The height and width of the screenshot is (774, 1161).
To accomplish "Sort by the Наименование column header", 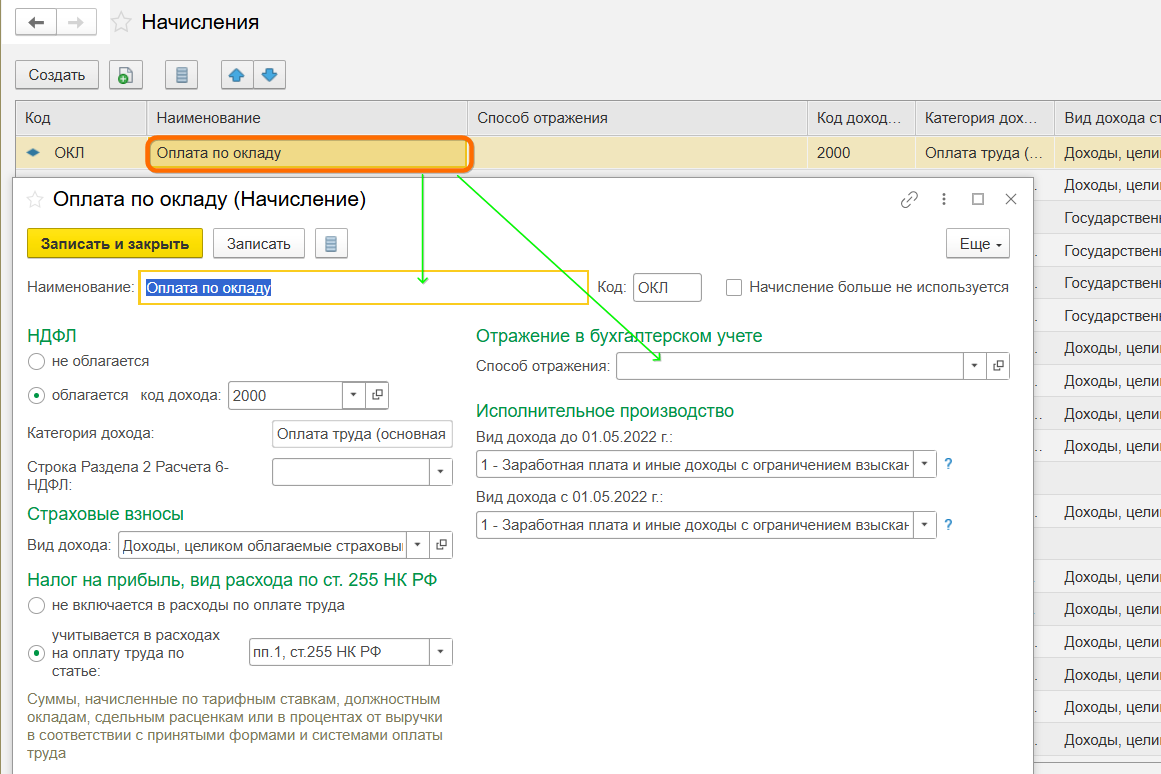I will [307, 118].
